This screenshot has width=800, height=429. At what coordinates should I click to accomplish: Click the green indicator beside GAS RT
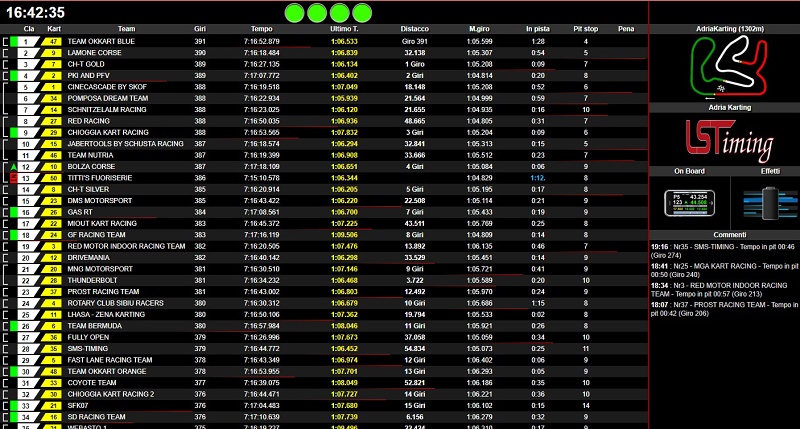click(14, 212)
